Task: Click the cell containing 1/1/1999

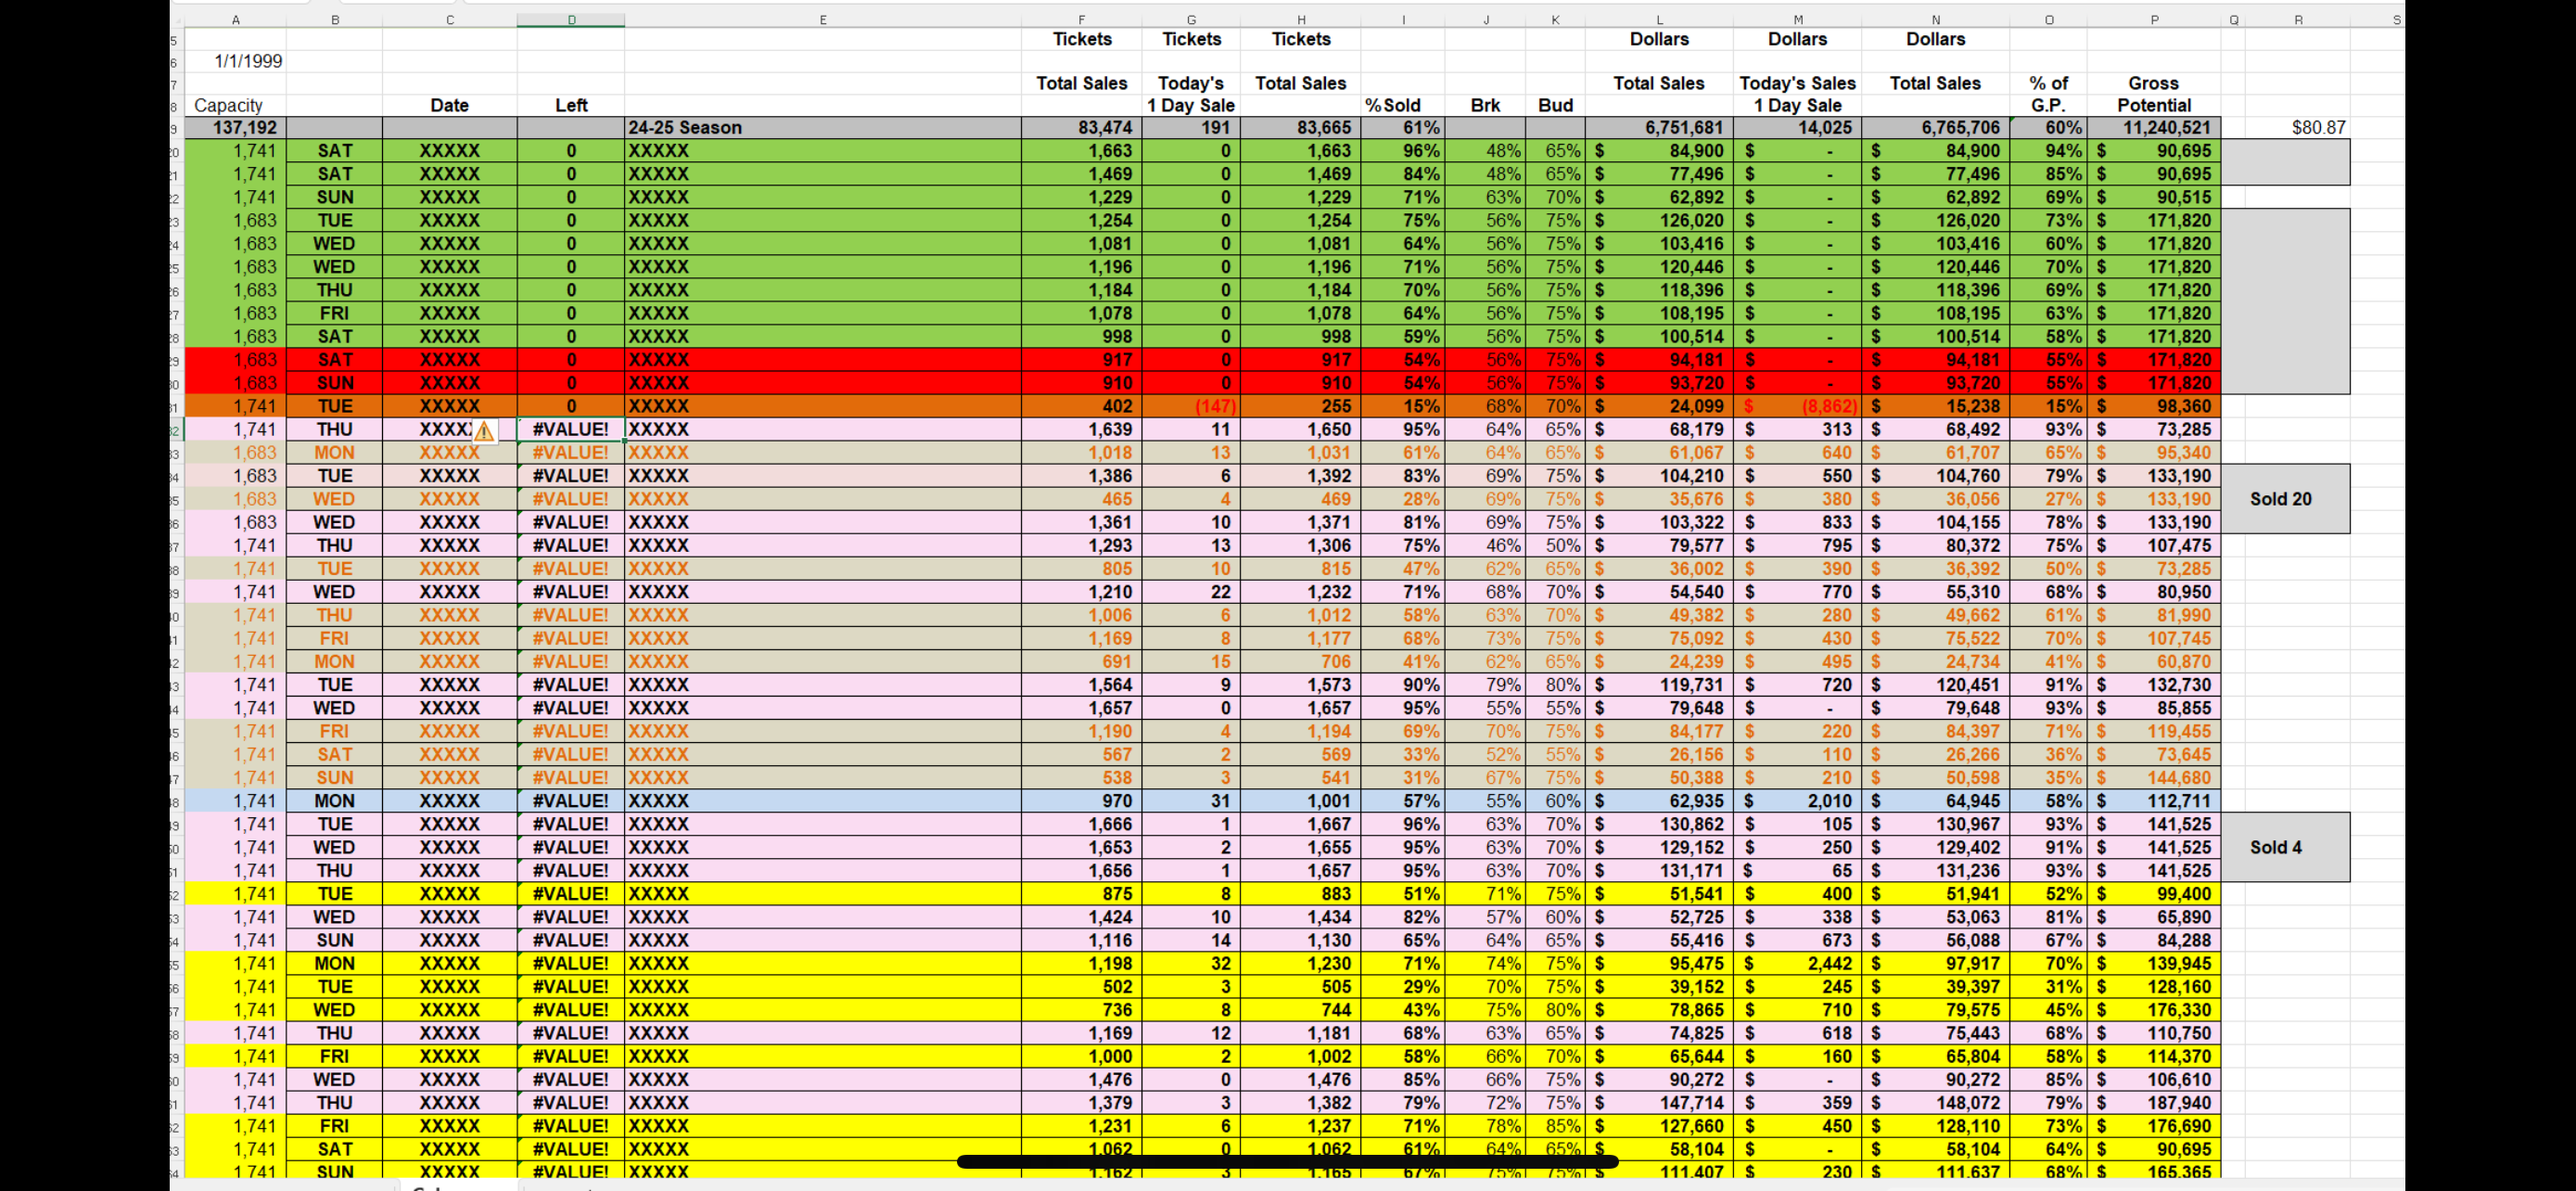Action: [246, 60]
